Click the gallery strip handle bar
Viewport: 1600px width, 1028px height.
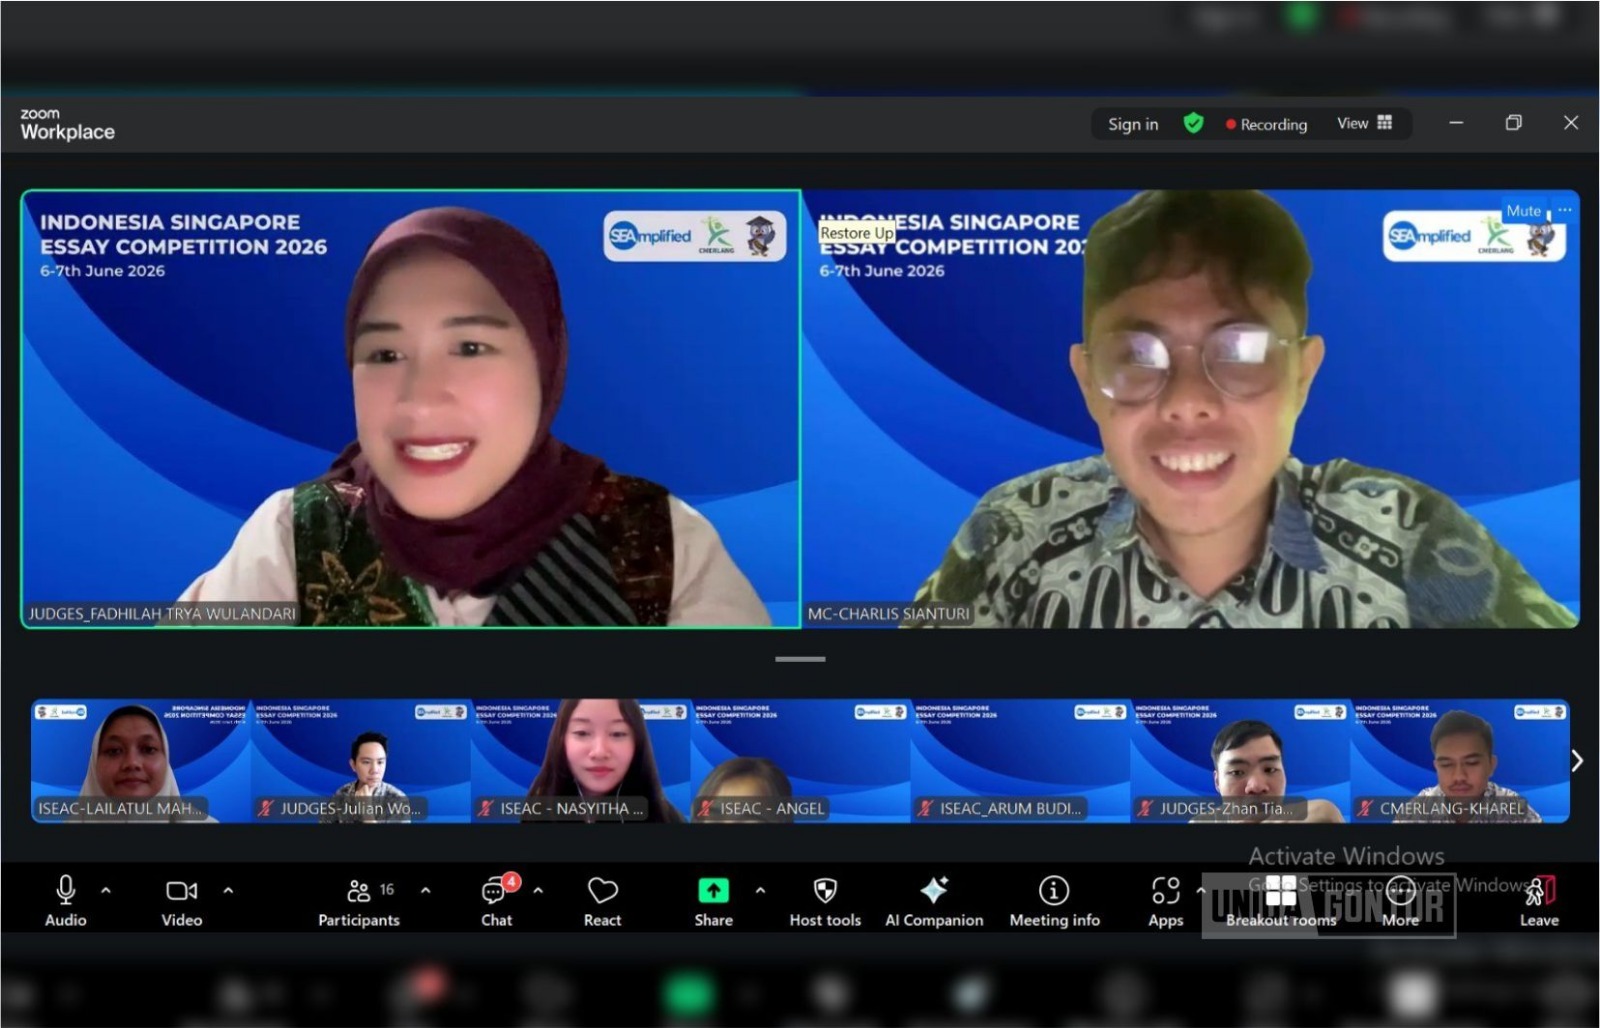tap(800, 659)
